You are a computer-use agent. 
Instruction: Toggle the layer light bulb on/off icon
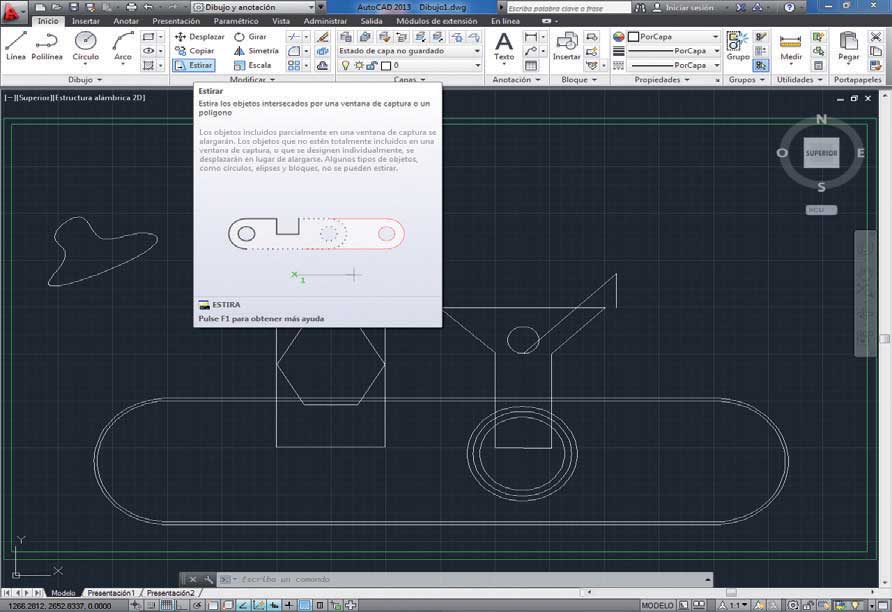pos(346,65)
